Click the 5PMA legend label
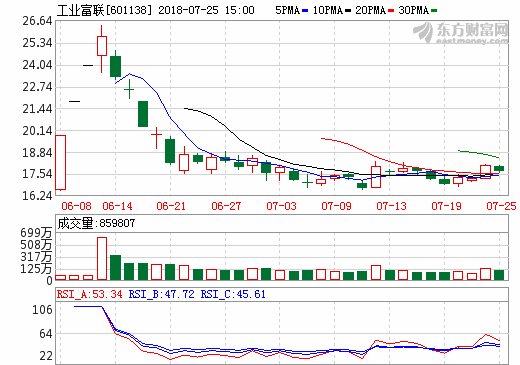Image resolution: width=520 pixels, height=365 pixels. (x=288, y=10)
